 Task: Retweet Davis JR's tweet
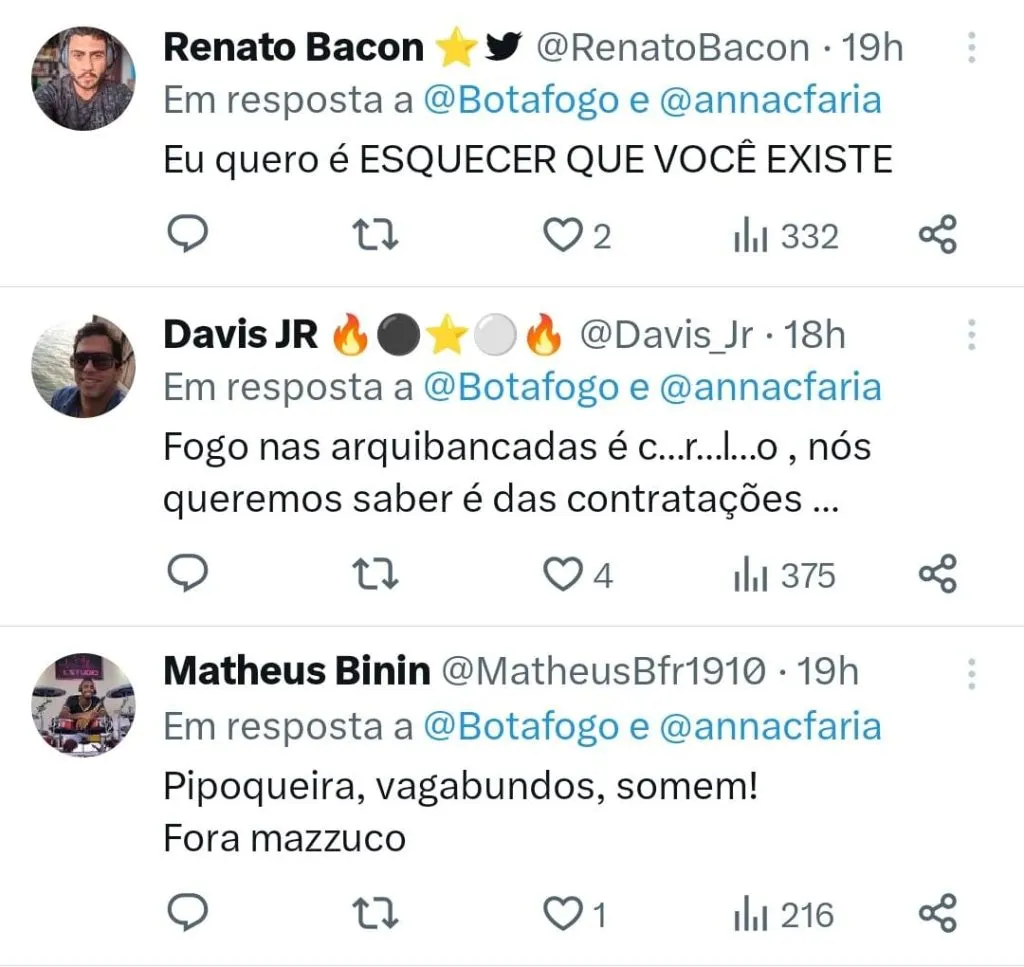pos(378,574)
